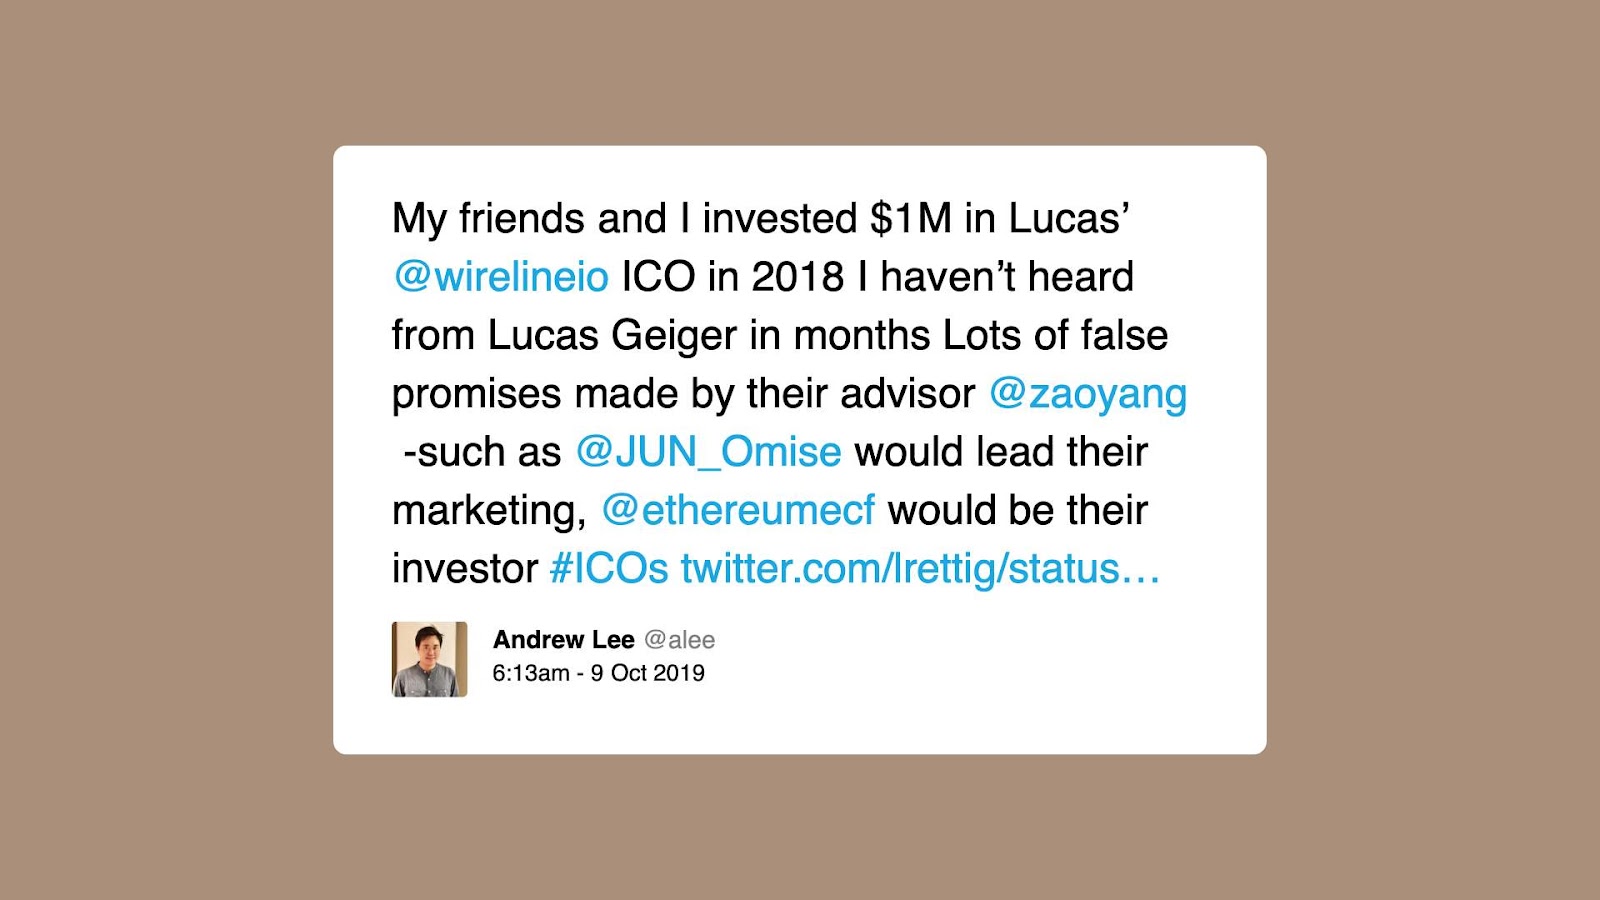The height and width of the screenshot is (900, 1600).
Task: Open the @ethereumecf mention link
Action: click(x=738, y=510)
